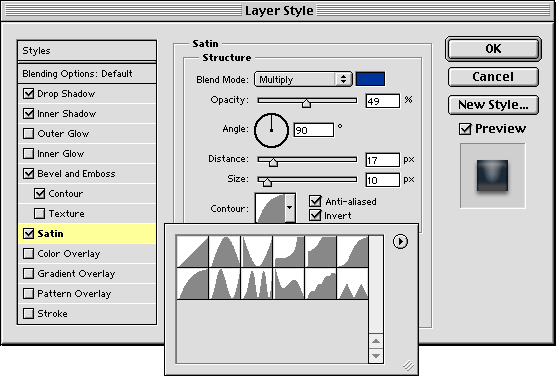Click the Distance value field
Screen dimensions: 556x376
pyautogui.click(x=383, y=160)
